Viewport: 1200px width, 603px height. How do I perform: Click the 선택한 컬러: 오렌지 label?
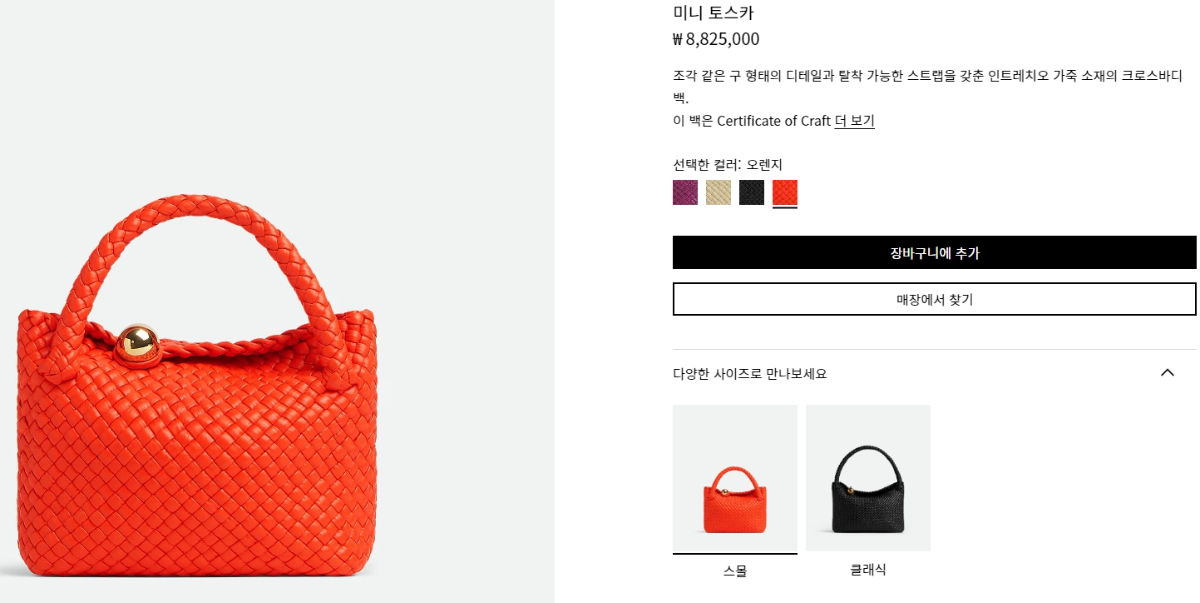coord(727,165)
